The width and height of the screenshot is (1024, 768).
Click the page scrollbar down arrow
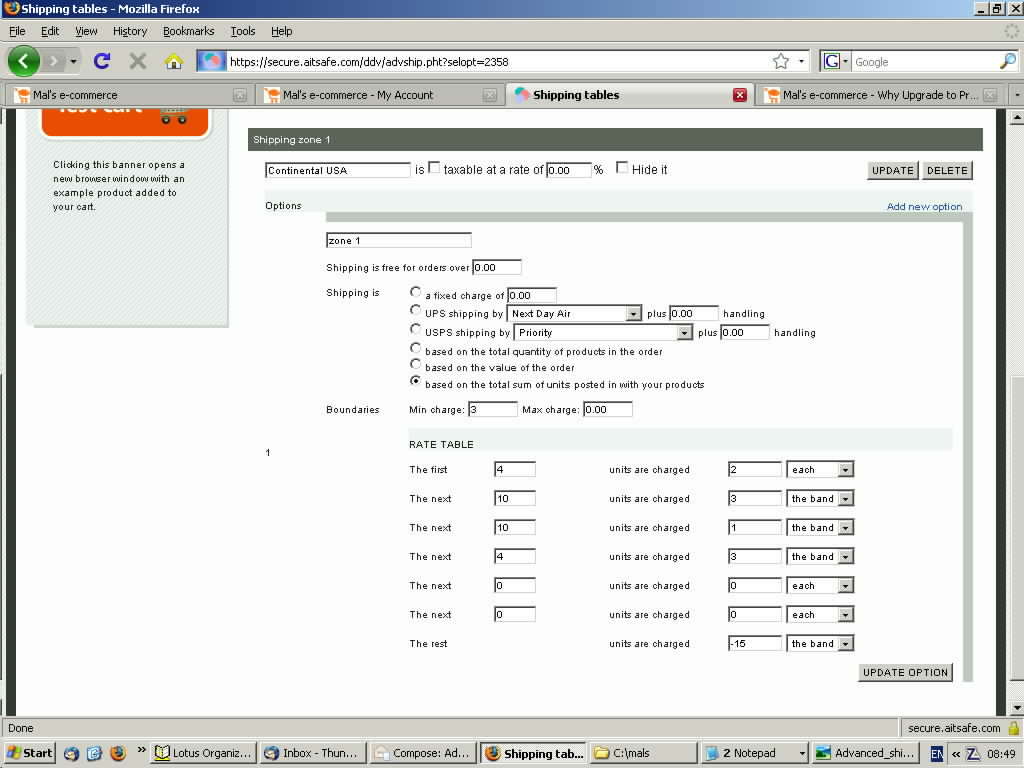click(1016, 708)
